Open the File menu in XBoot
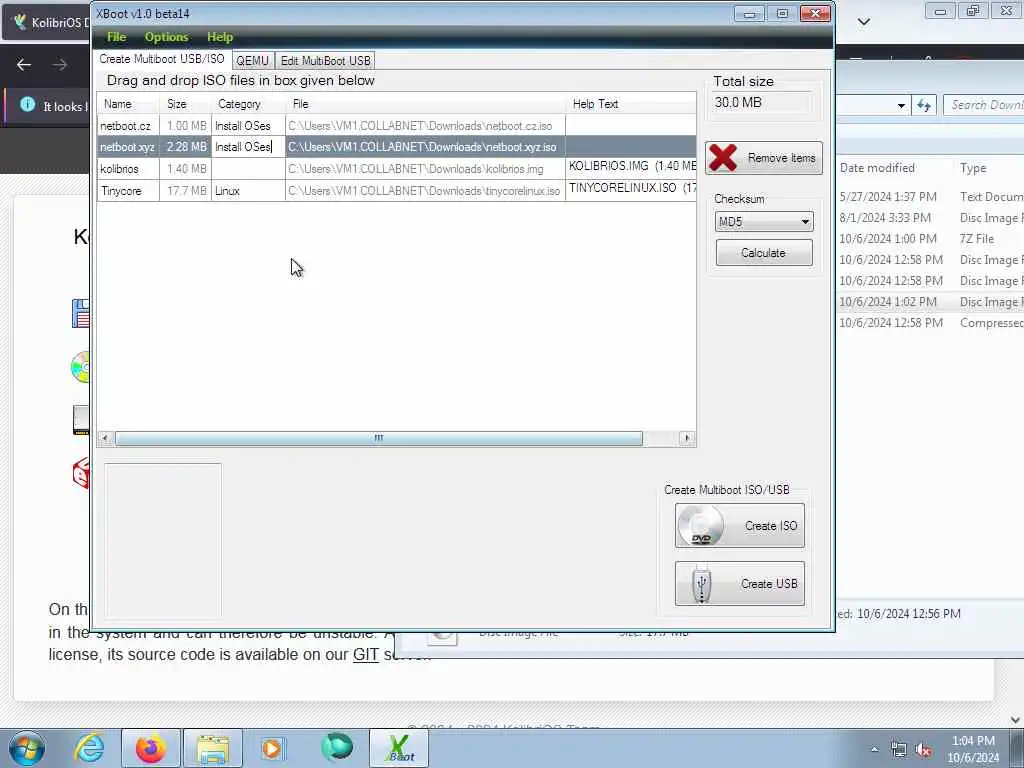 116,37
